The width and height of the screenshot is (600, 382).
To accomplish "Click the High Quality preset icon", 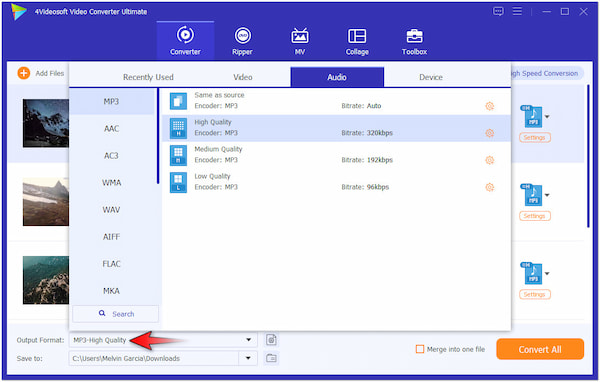I will point(178,128).
